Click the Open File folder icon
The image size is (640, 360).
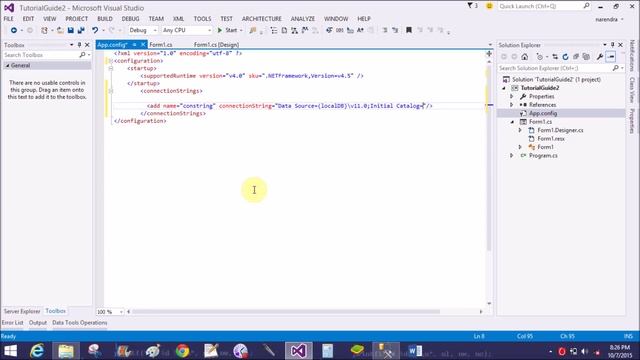60,30
